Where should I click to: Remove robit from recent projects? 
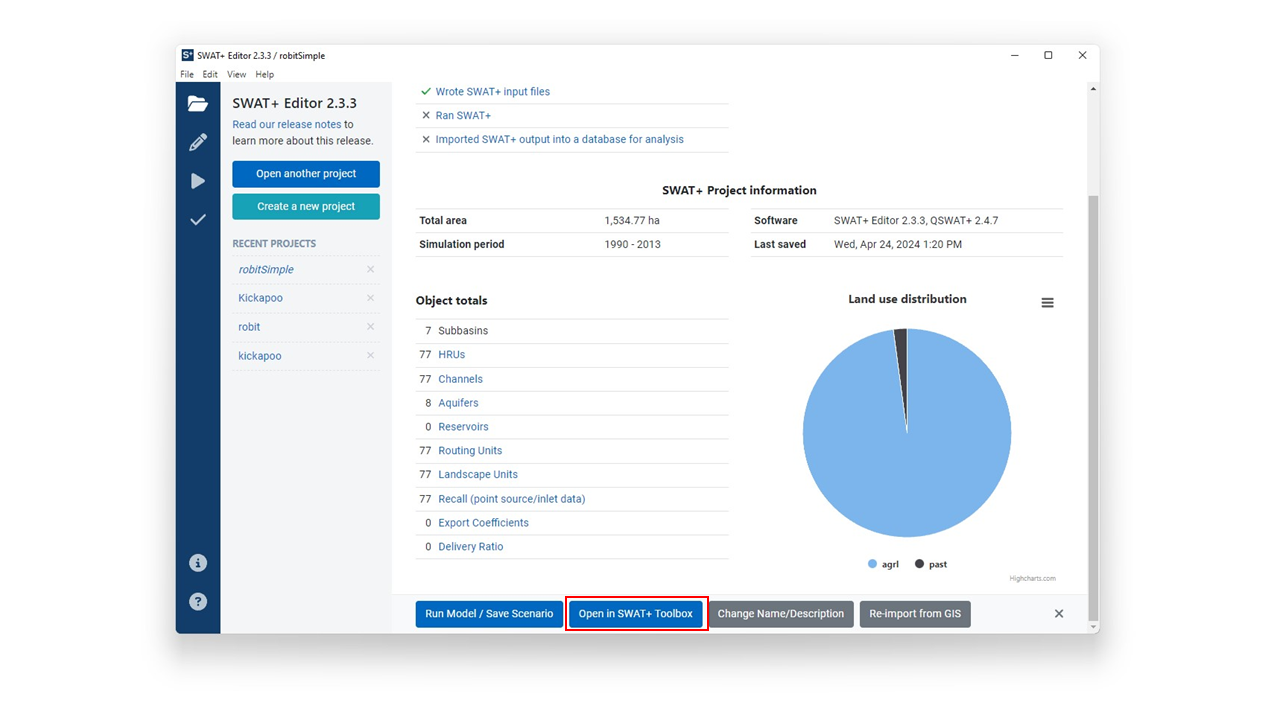pyautogui.click(x=370, y=327)
